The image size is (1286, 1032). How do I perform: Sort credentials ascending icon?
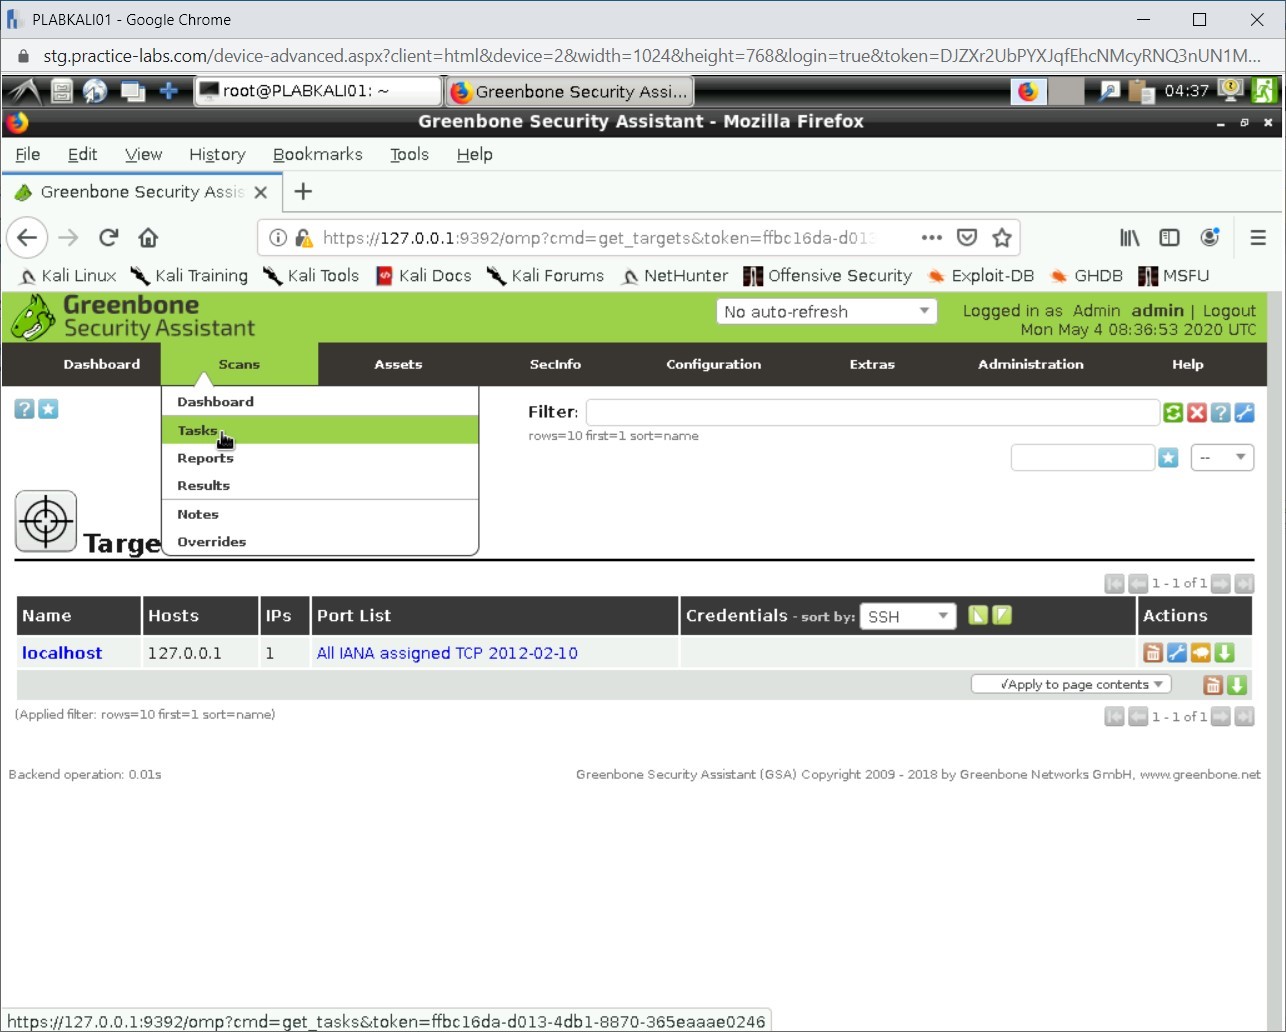point(978,616)
